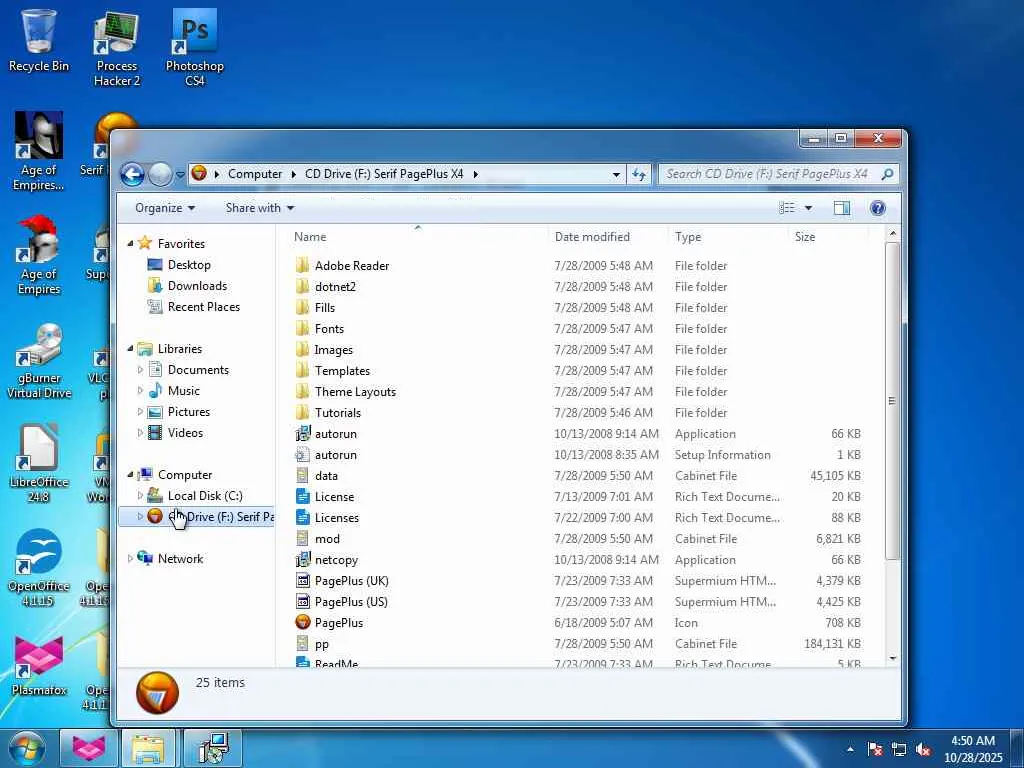Select the Plasmafox desktop shortcut
The image size is (1024, 768).
click(39, 665)
